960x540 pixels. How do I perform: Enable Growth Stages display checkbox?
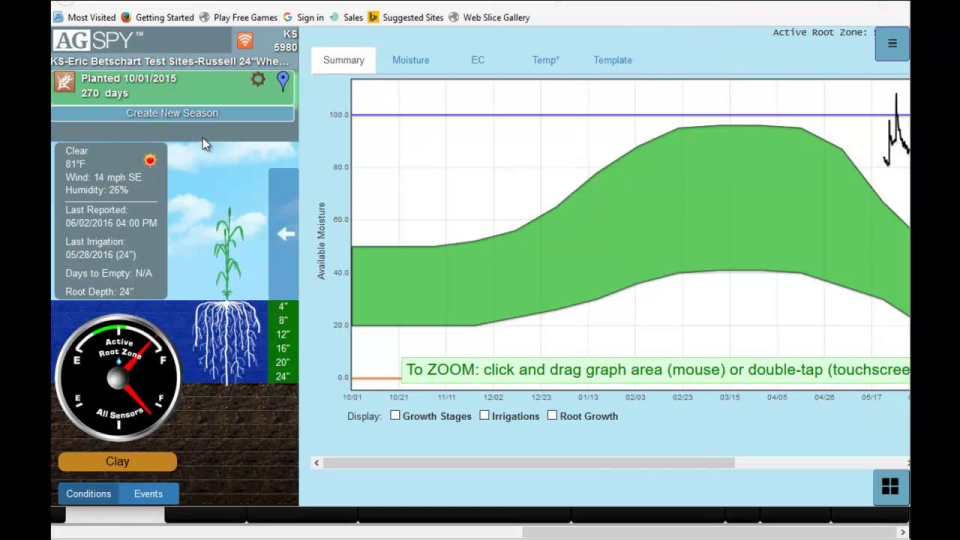pos(395,415)
